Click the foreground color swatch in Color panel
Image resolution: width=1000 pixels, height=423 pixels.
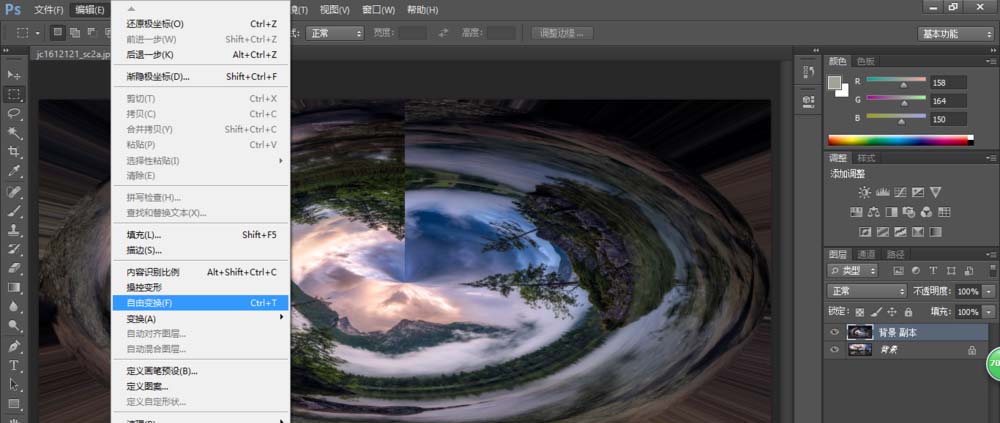[x=835, y=83]
